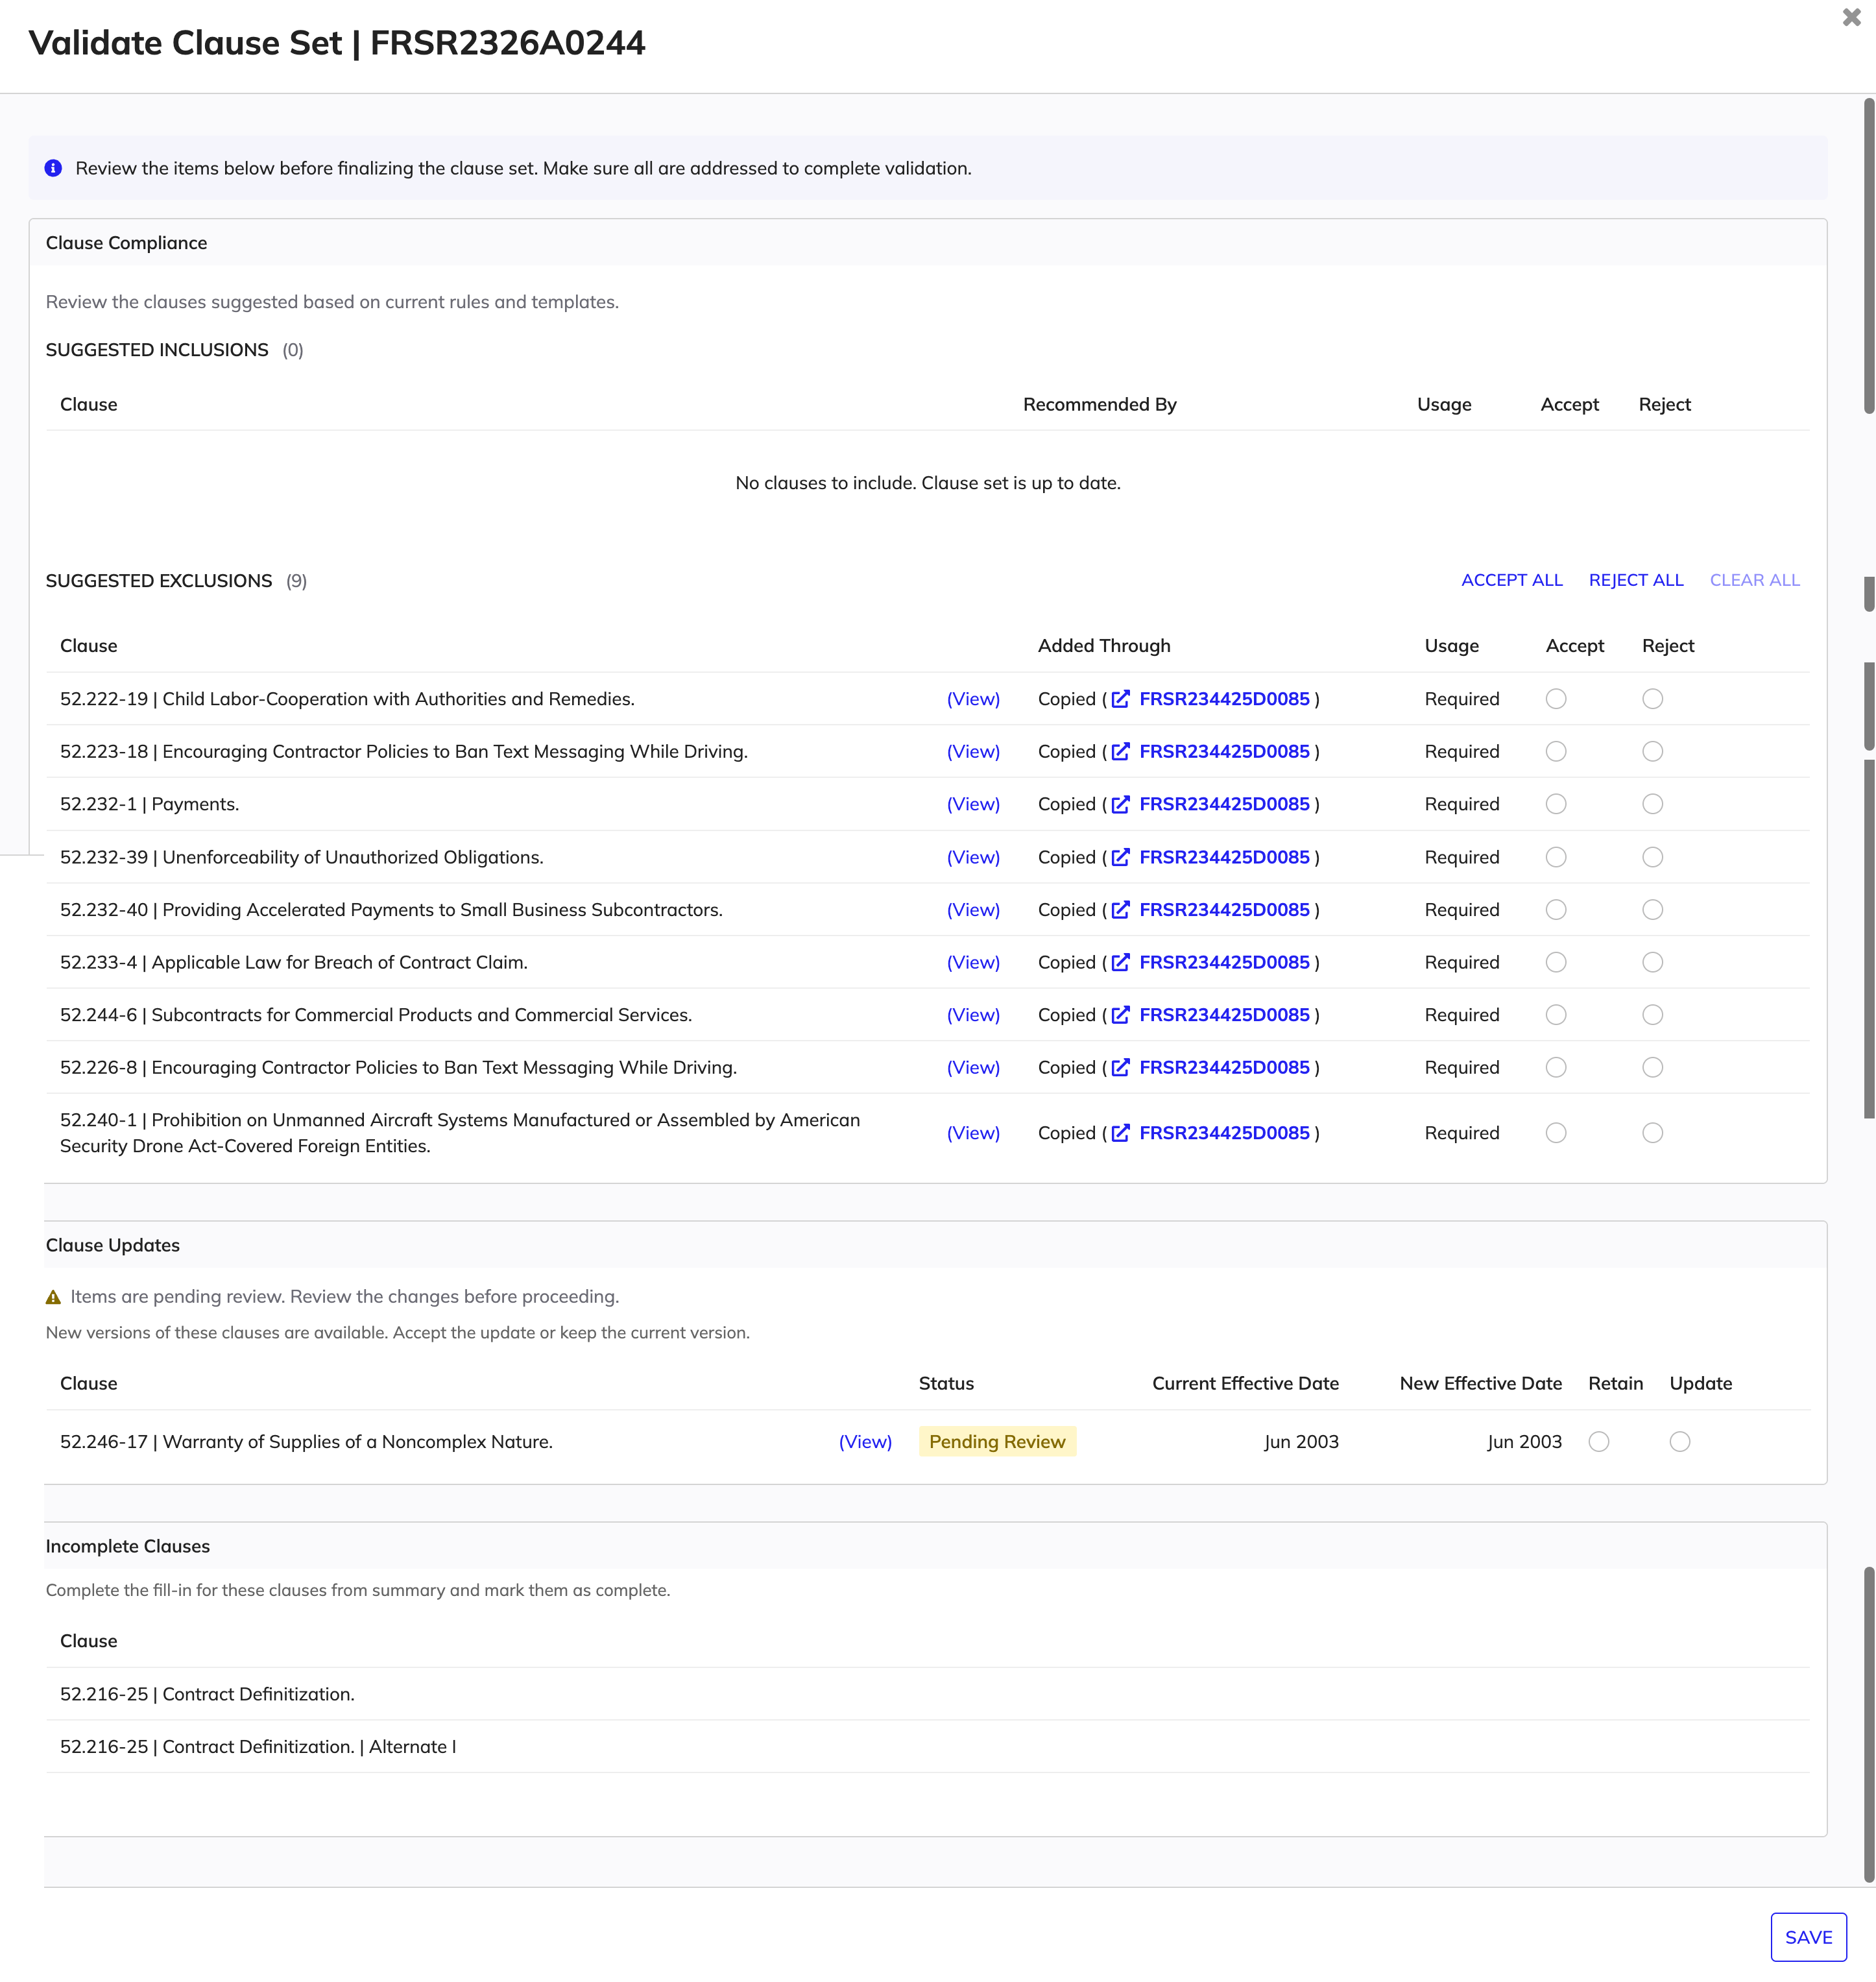Click the Incomplete Clauses section header
Image resolution: width=1876 pixels, height=1982 pixels.
click(x=927, y=1546)
